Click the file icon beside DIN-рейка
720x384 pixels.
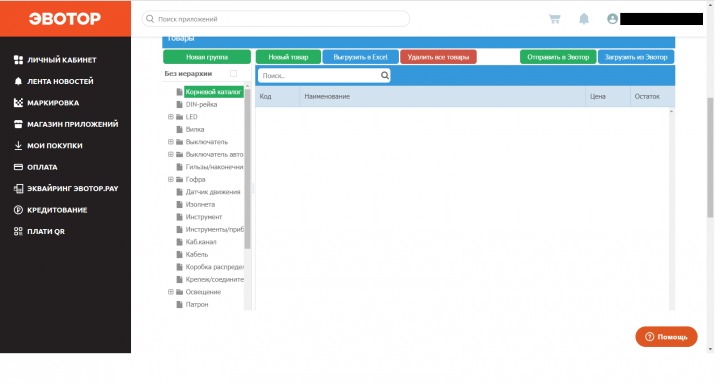pyautogui.click(x=180, y=104)
